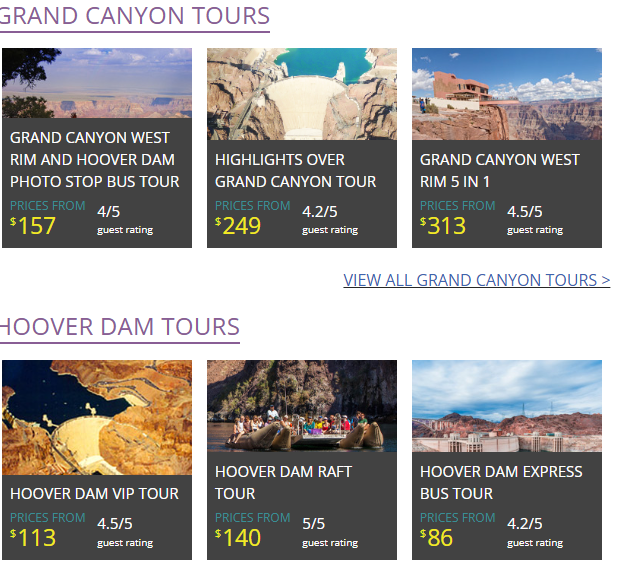Image resolution: width=624 pixels, height=562 pixels.
Task: Click Hoover Dam Express Bus Tour photo
Action: pos(507,405)
